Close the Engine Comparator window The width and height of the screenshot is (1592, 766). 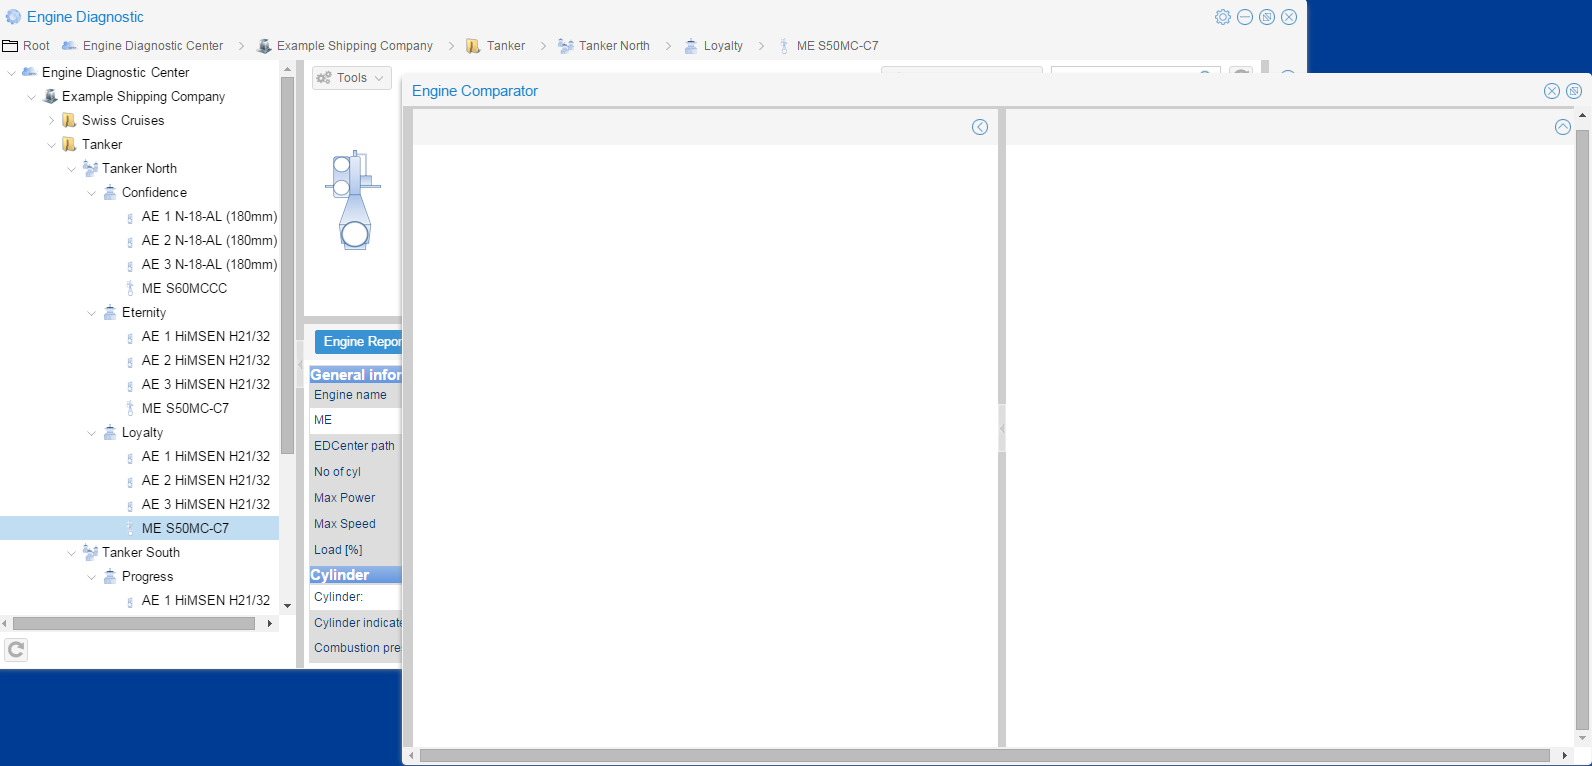(x=1551, y=91)
